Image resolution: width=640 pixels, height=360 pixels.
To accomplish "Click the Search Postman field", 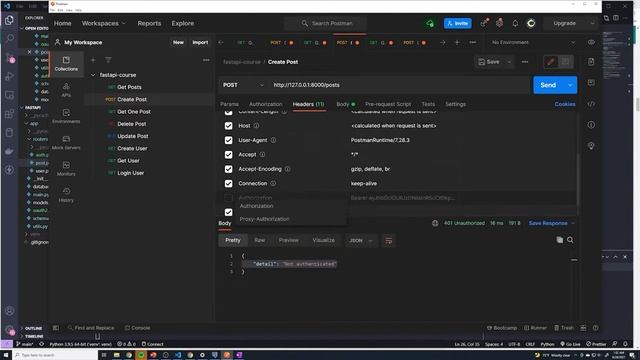I will coord(326,23).
